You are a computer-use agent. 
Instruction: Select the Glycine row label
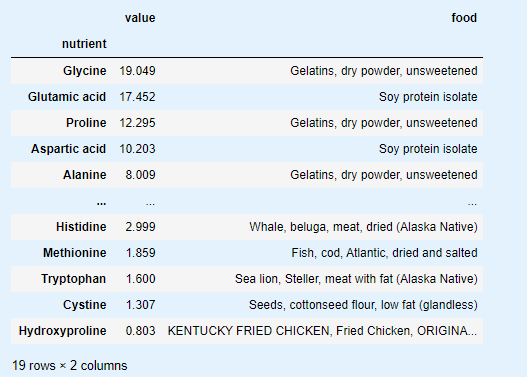[x=85, y=71]
